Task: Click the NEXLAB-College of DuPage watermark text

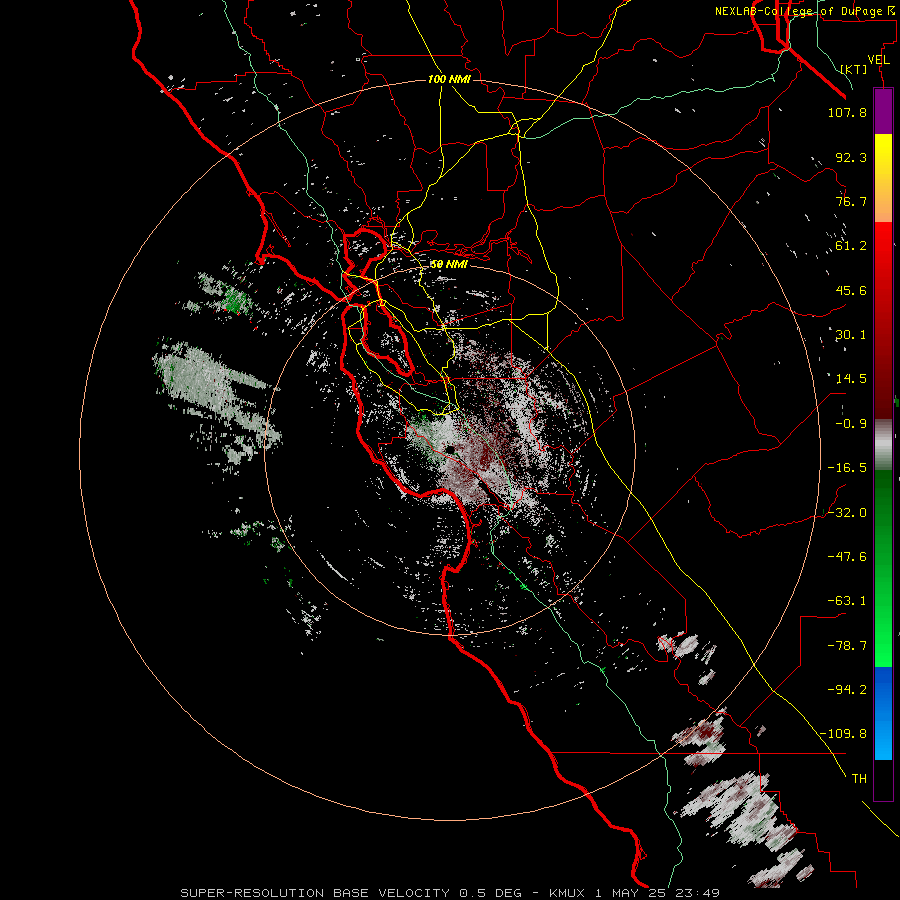Action: pyautogui.click(x=804, y=11)
